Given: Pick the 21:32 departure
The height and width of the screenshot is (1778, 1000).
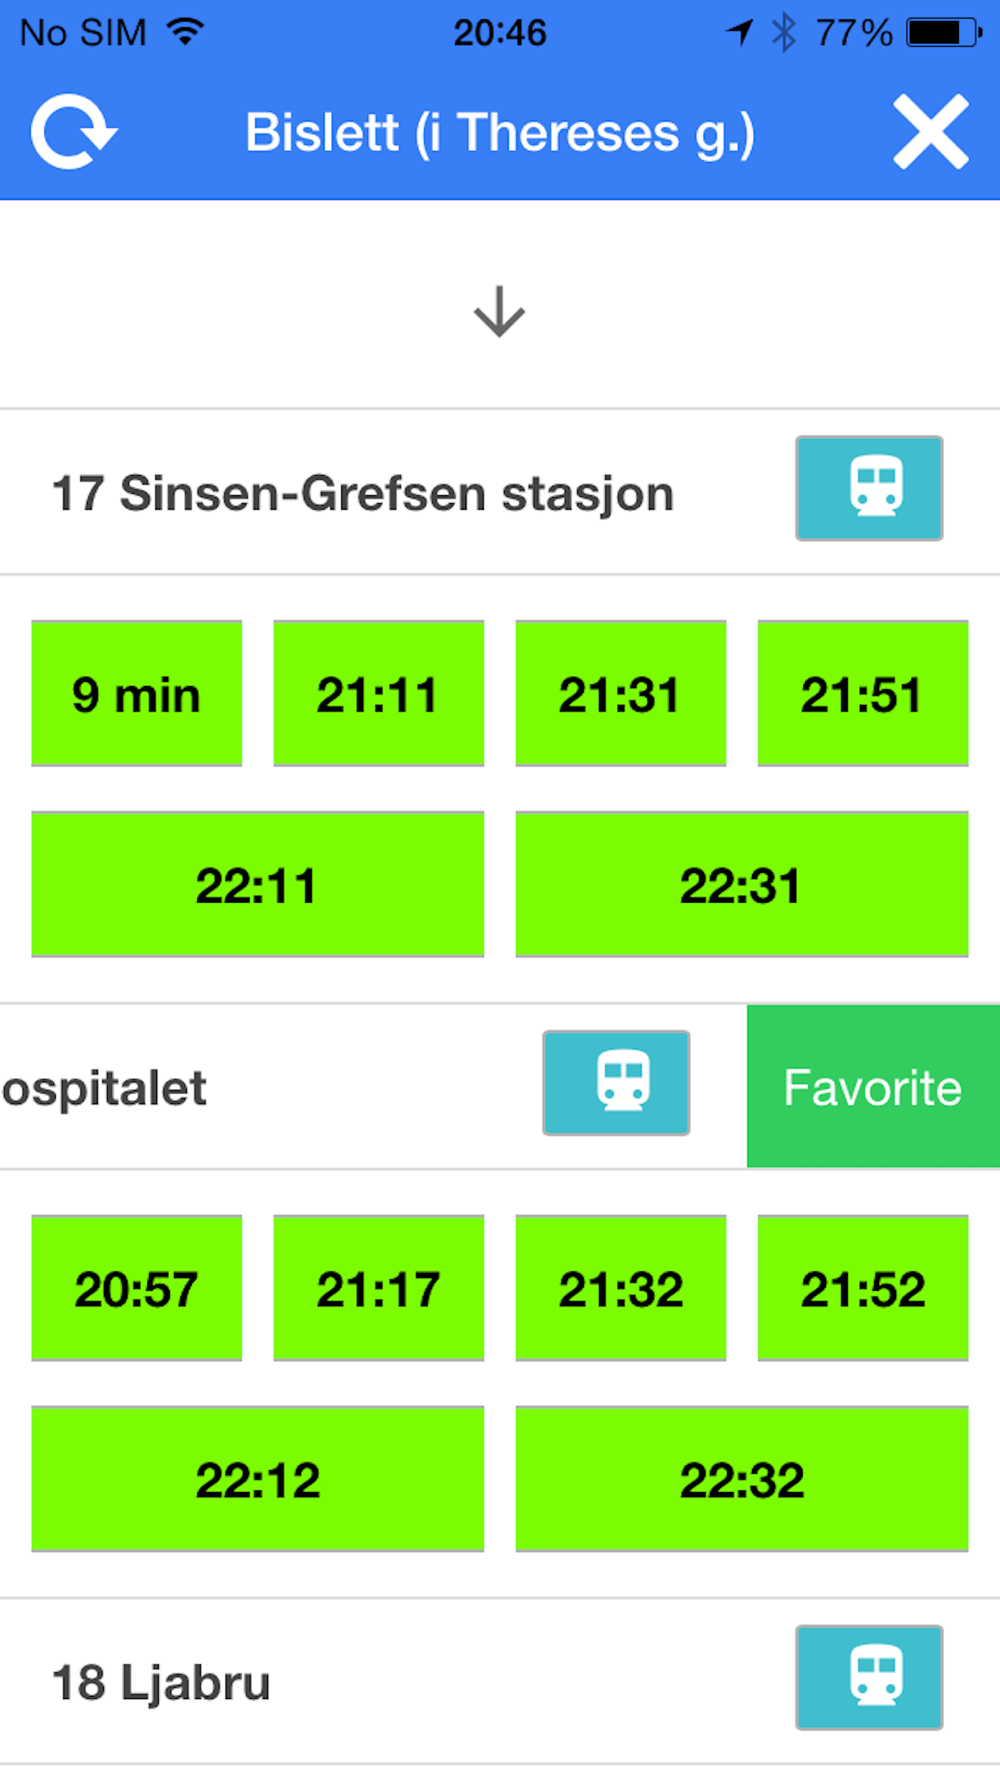Looking at the screenshot, I should pyautogui.click(x=621, y=1288).
